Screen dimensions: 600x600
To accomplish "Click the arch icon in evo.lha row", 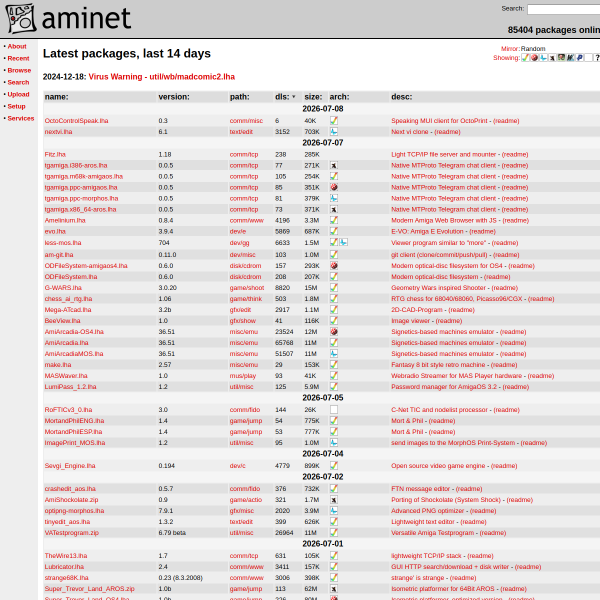I will (x=334, y=232).
